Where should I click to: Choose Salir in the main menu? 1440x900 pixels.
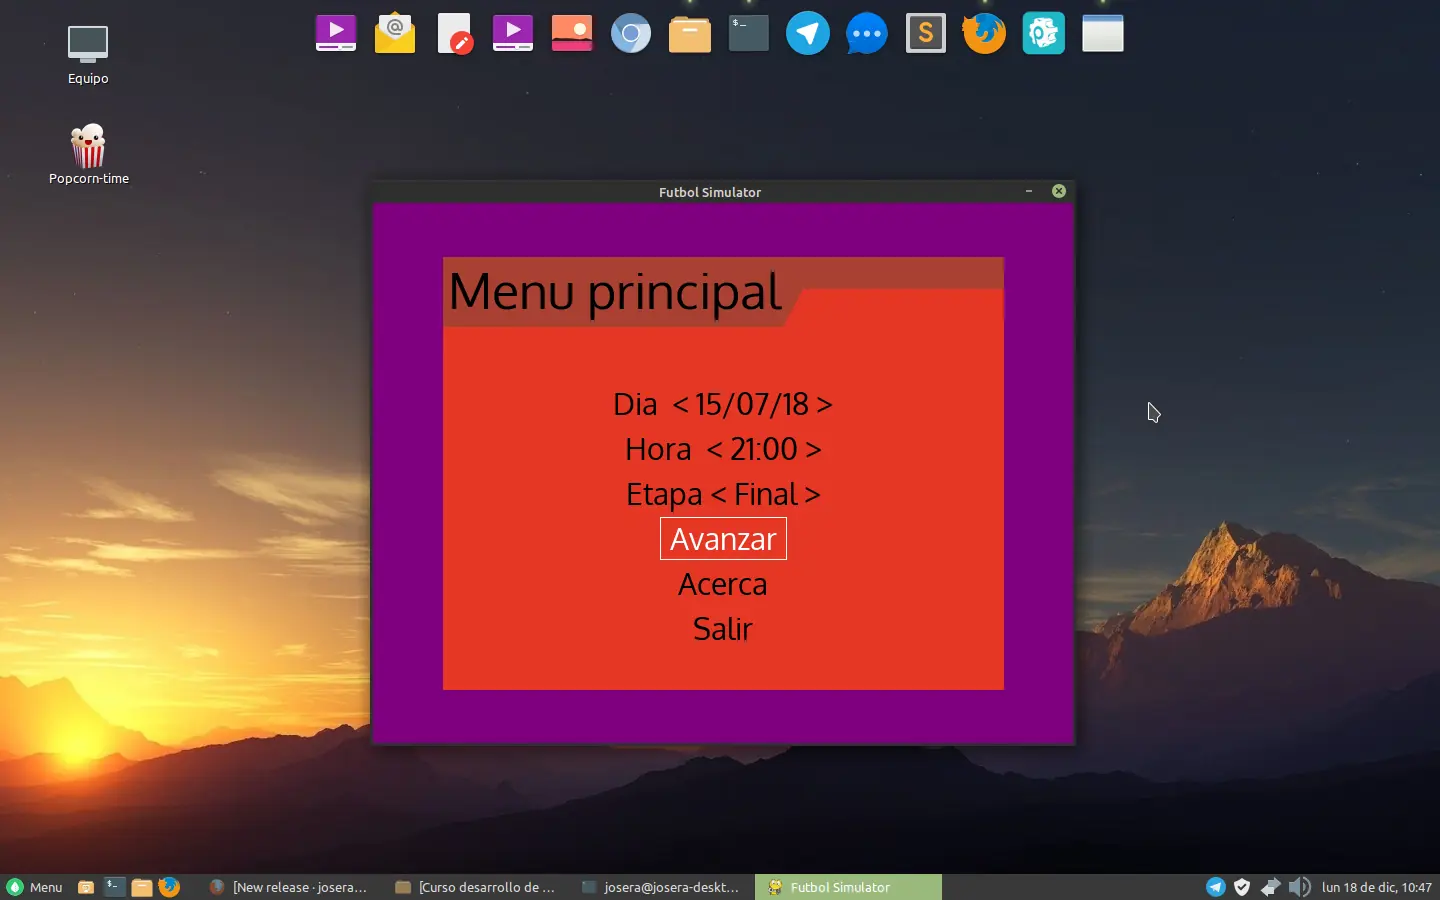(723, 629)
